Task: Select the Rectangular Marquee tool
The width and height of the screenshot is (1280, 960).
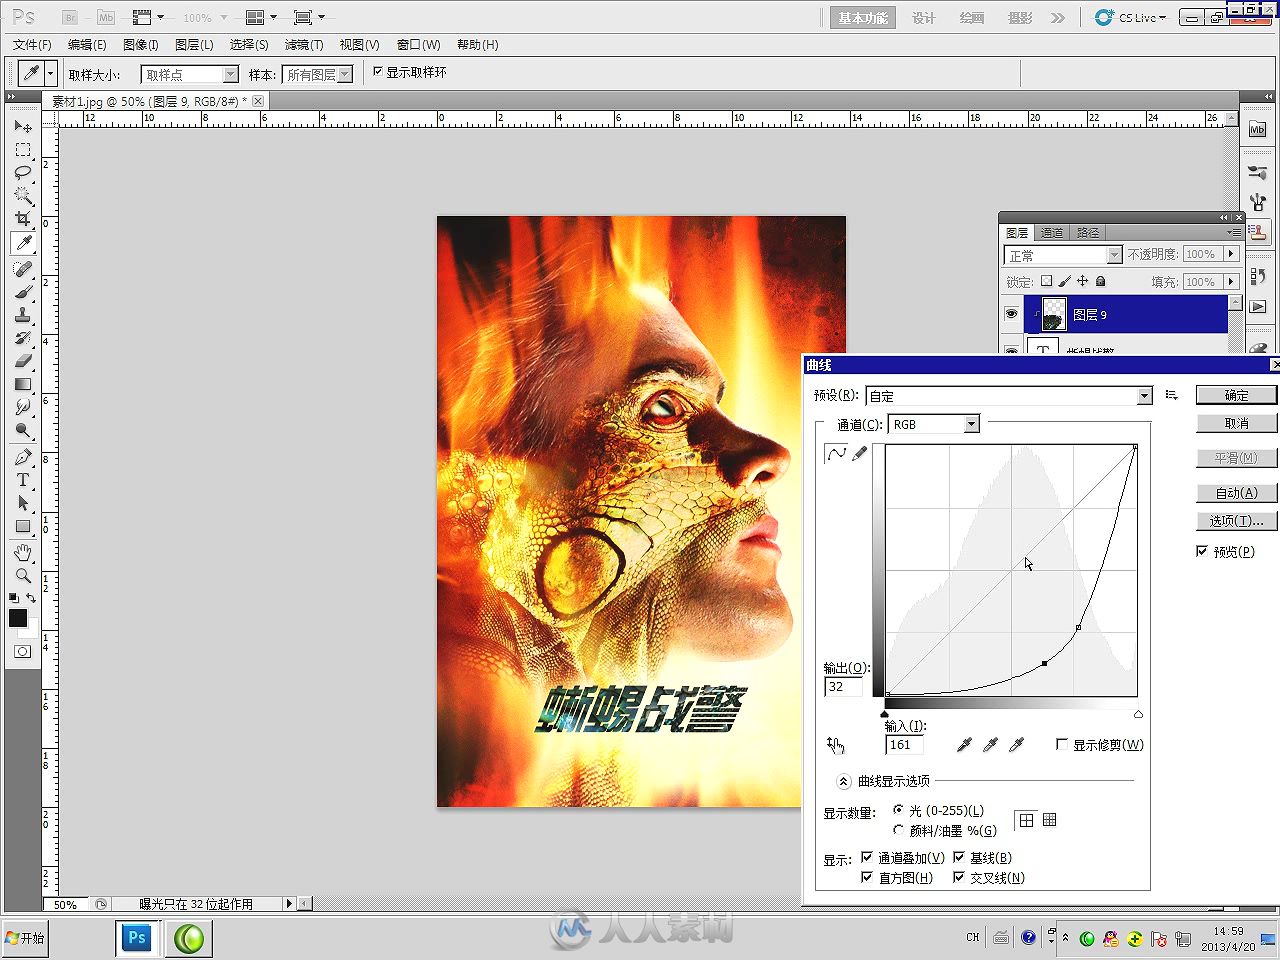Action: pyautogui.click(x=23, y=150)
